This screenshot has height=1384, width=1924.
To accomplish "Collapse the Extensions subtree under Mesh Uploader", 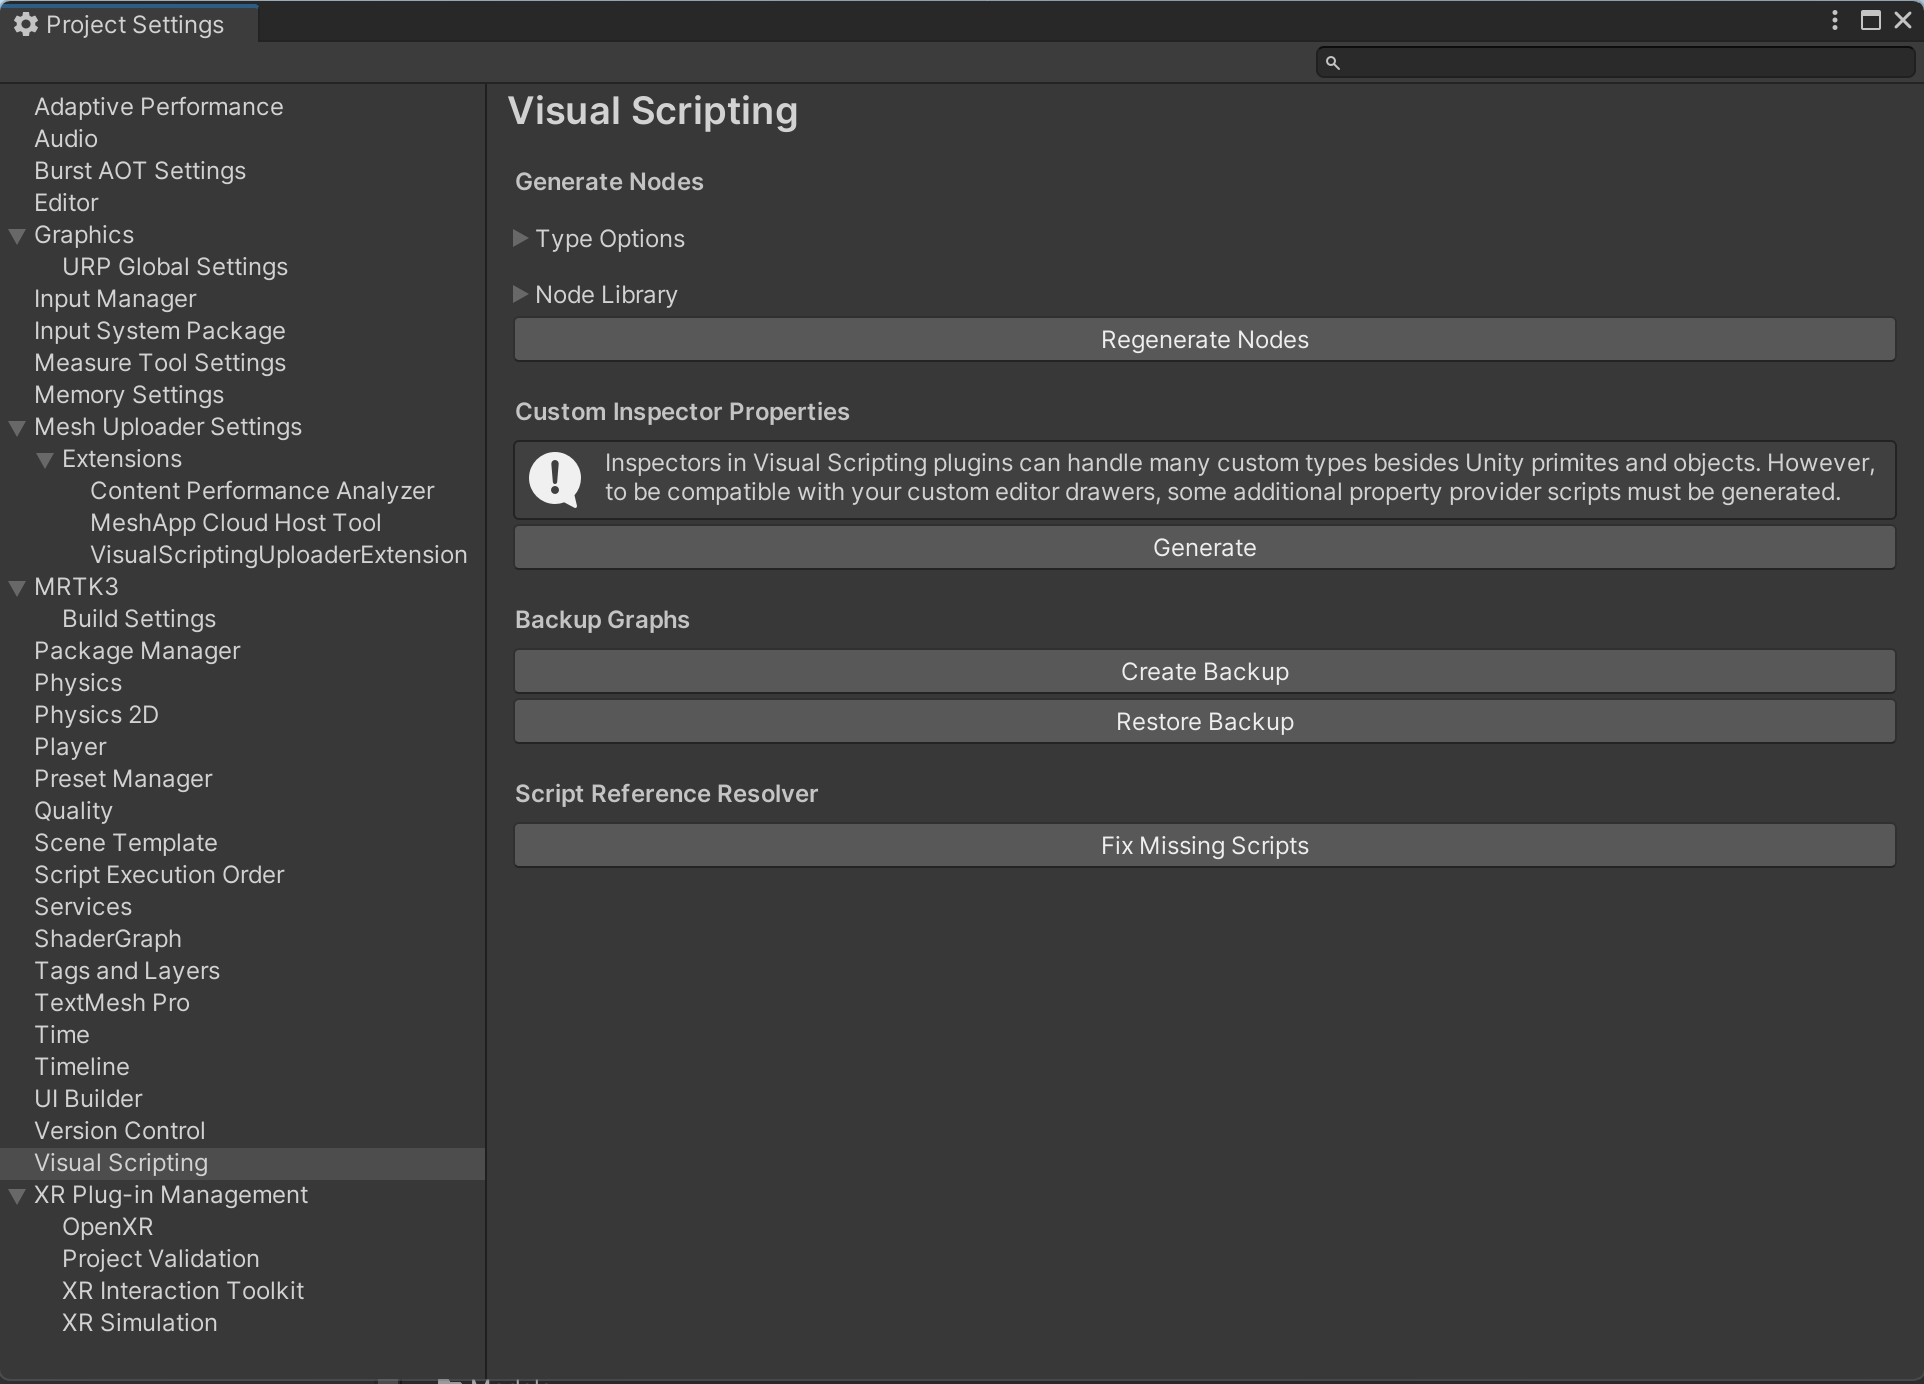I will (x=46, y=458).
